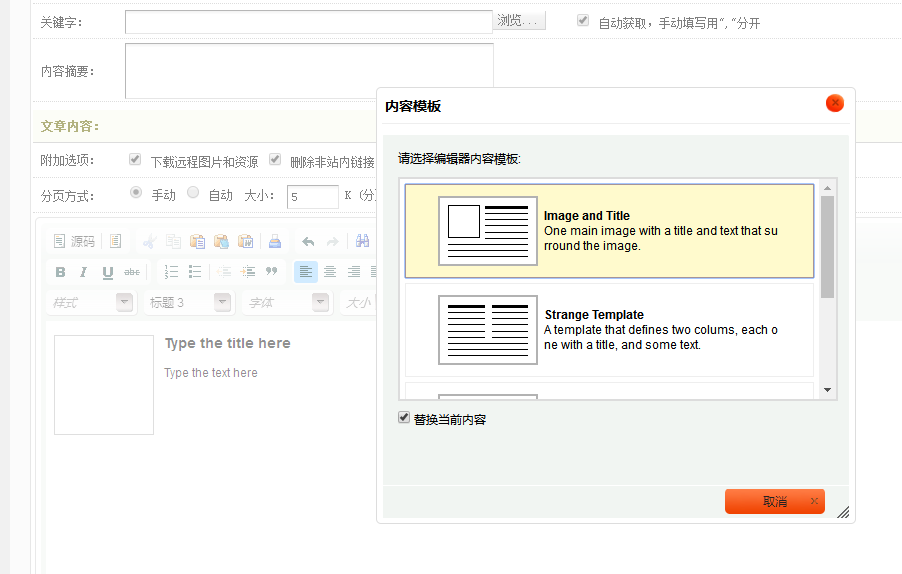This screenshot has height=574, width=902.
Task: Select Align center
Action: [x=330, y=271]
